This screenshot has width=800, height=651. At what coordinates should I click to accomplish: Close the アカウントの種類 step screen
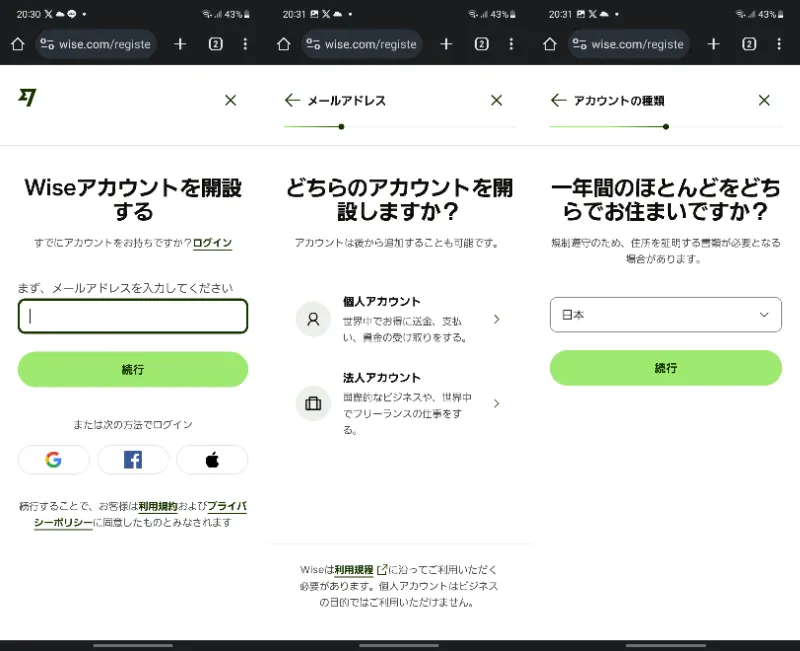(x=764, y=101)
